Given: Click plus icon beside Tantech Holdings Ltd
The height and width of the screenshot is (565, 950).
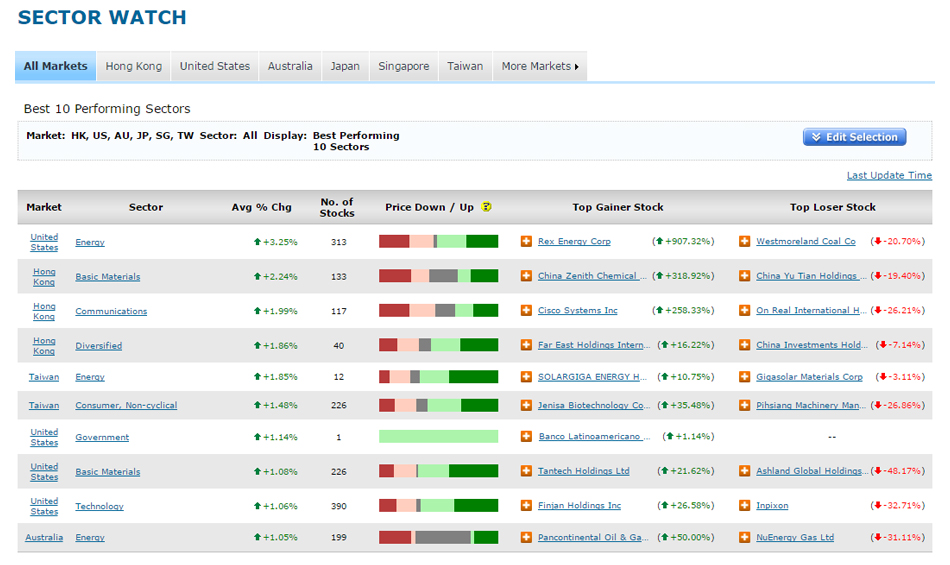Looking at the screenshot, I should (526, 471).
